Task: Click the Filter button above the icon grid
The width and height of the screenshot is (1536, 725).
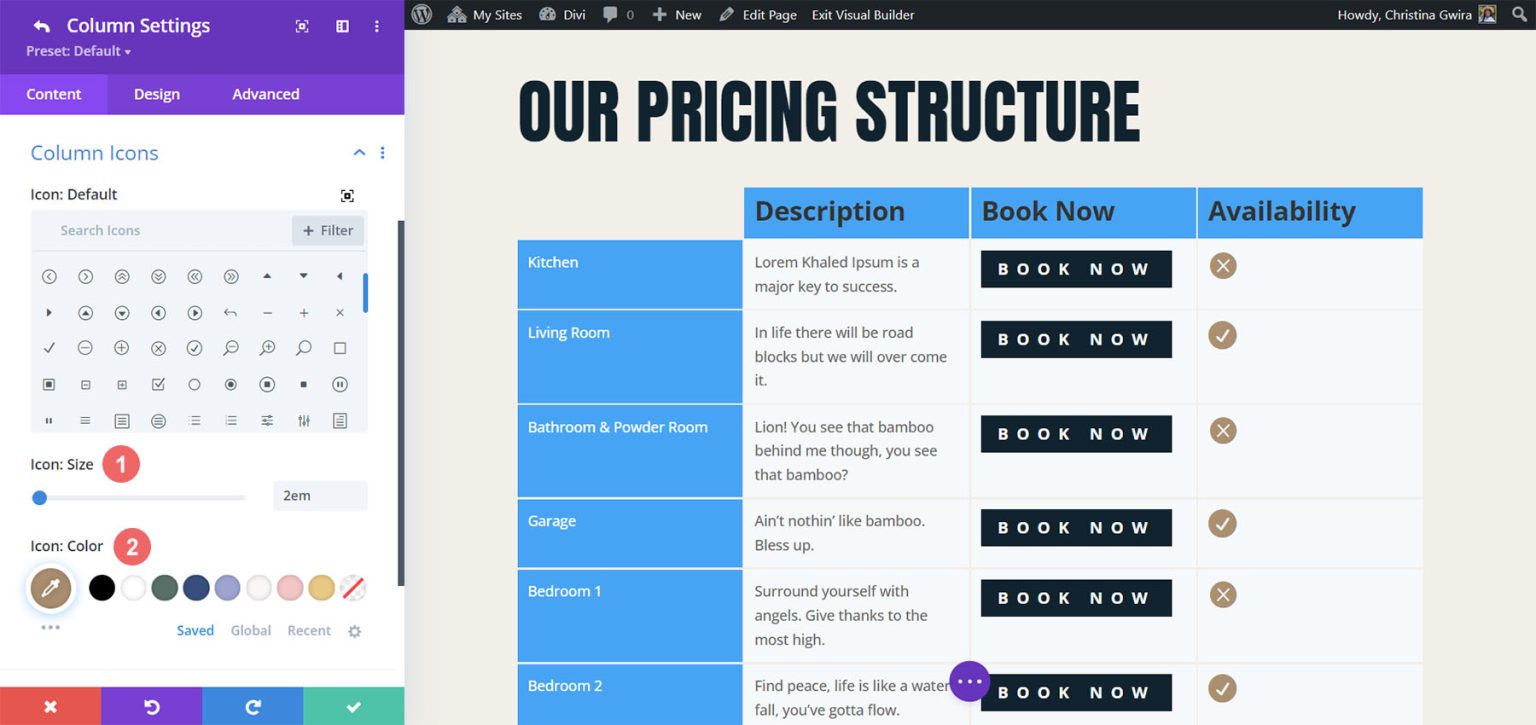Action: pyautogui.click(x=327, y=230)
